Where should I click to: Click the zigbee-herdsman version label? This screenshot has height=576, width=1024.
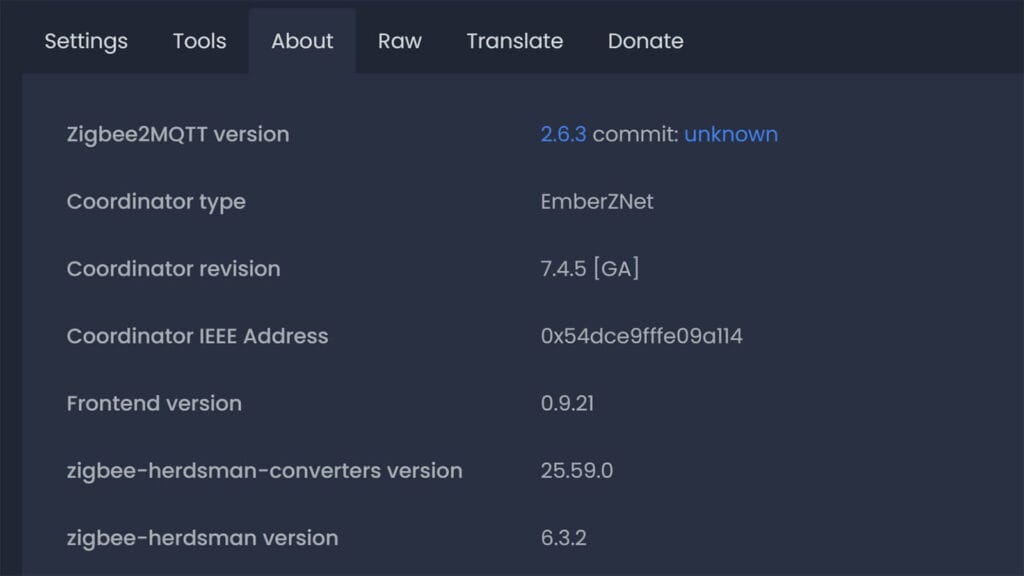[x=202, y=538]
